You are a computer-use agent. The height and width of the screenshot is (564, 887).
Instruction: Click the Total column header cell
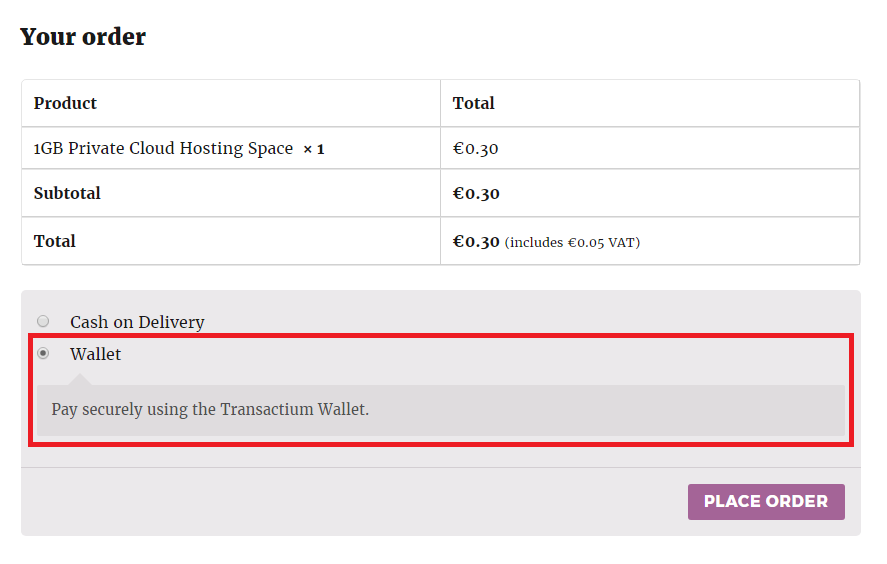(x=474, y=103)
